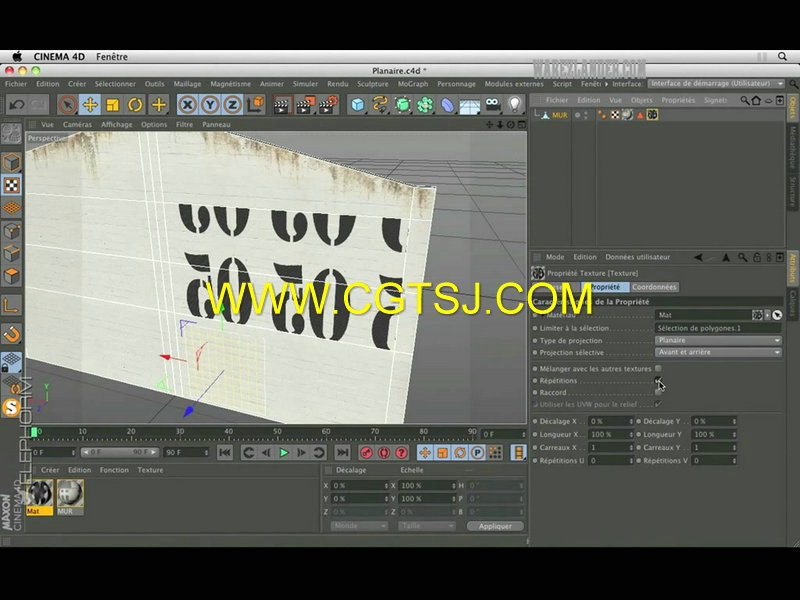Play the animation forward
Image resolution: width=800 pixels, height=600 pixels.
point(284,453)
